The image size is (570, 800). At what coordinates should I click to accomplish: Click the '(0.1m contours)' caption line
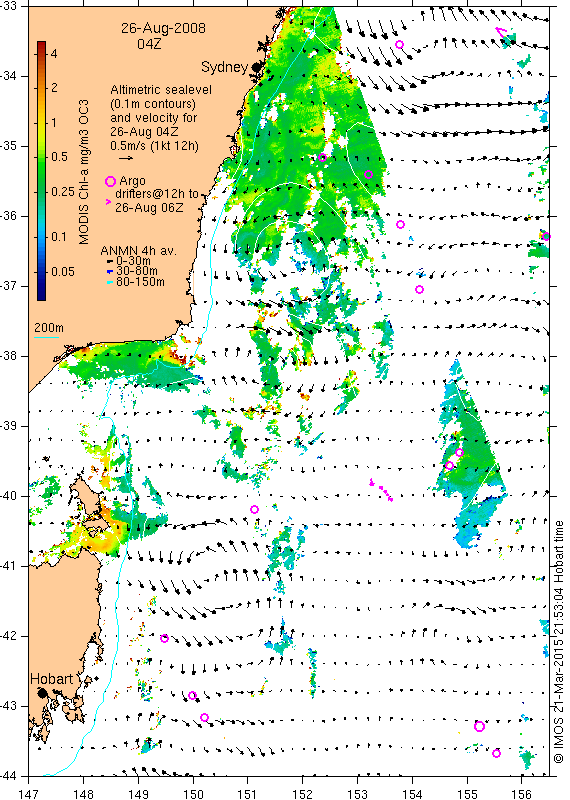pos(153,104)
